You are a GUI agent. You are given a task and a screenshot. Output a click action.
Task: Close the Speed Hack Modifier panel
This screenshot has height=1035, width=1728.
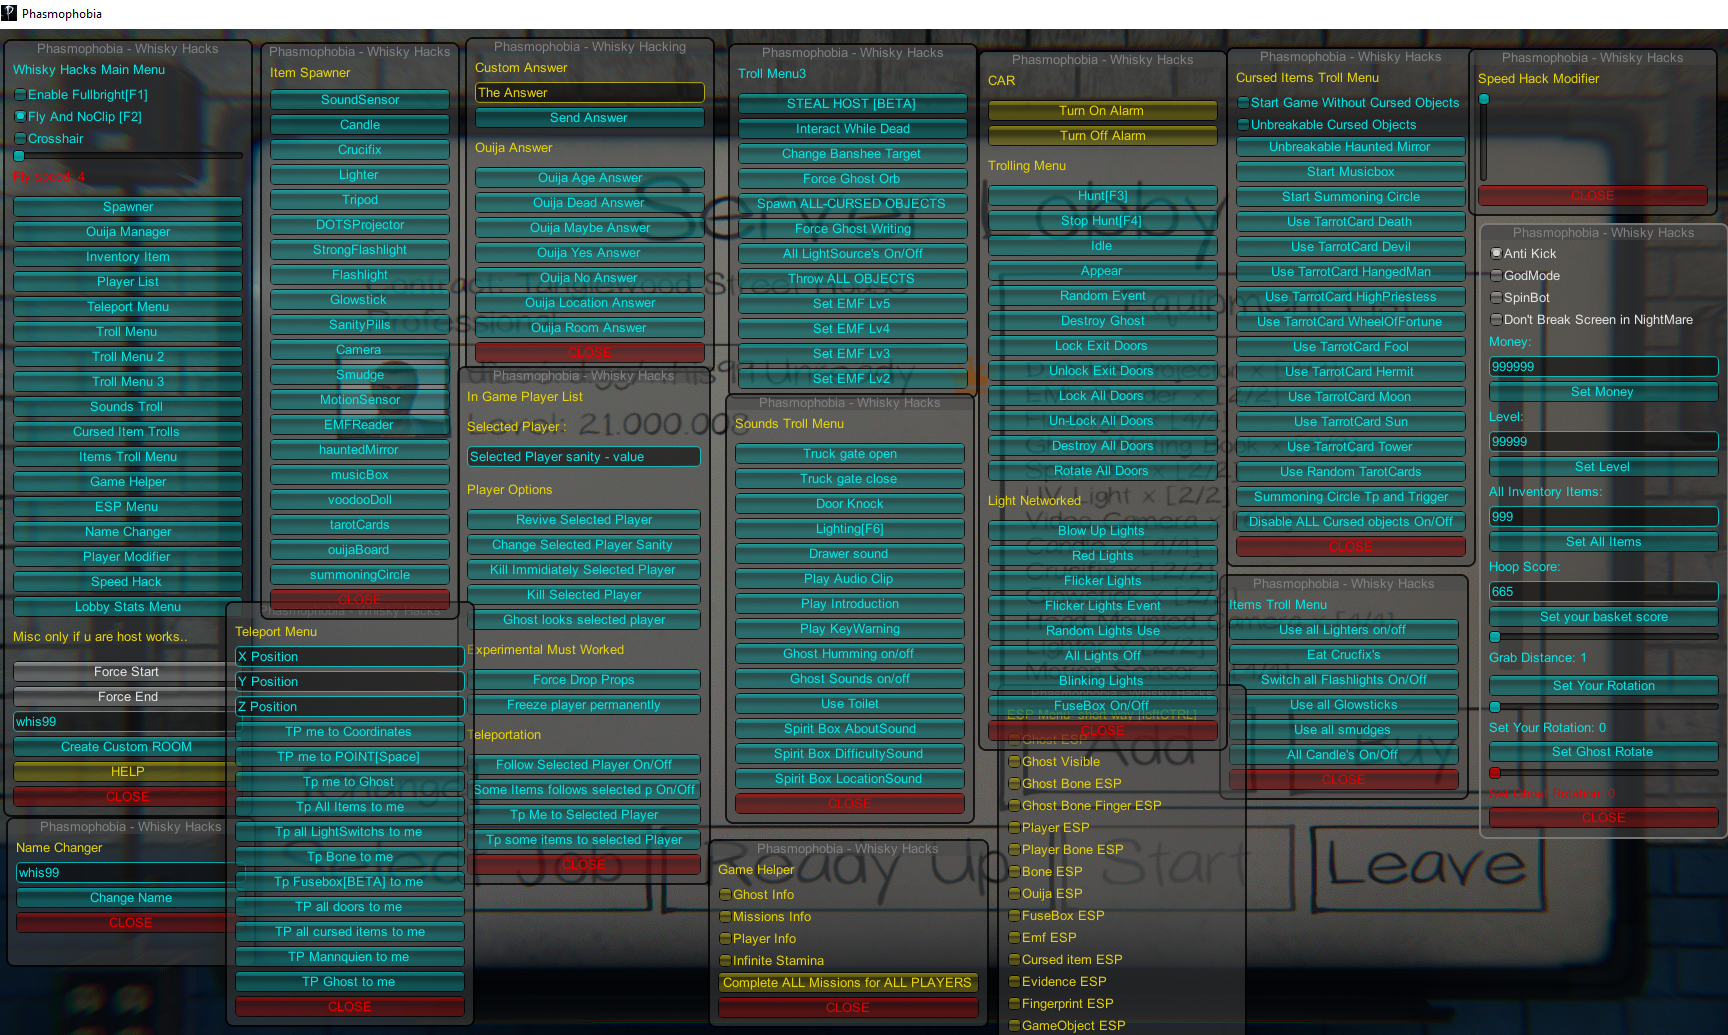tap(1592, 196)
